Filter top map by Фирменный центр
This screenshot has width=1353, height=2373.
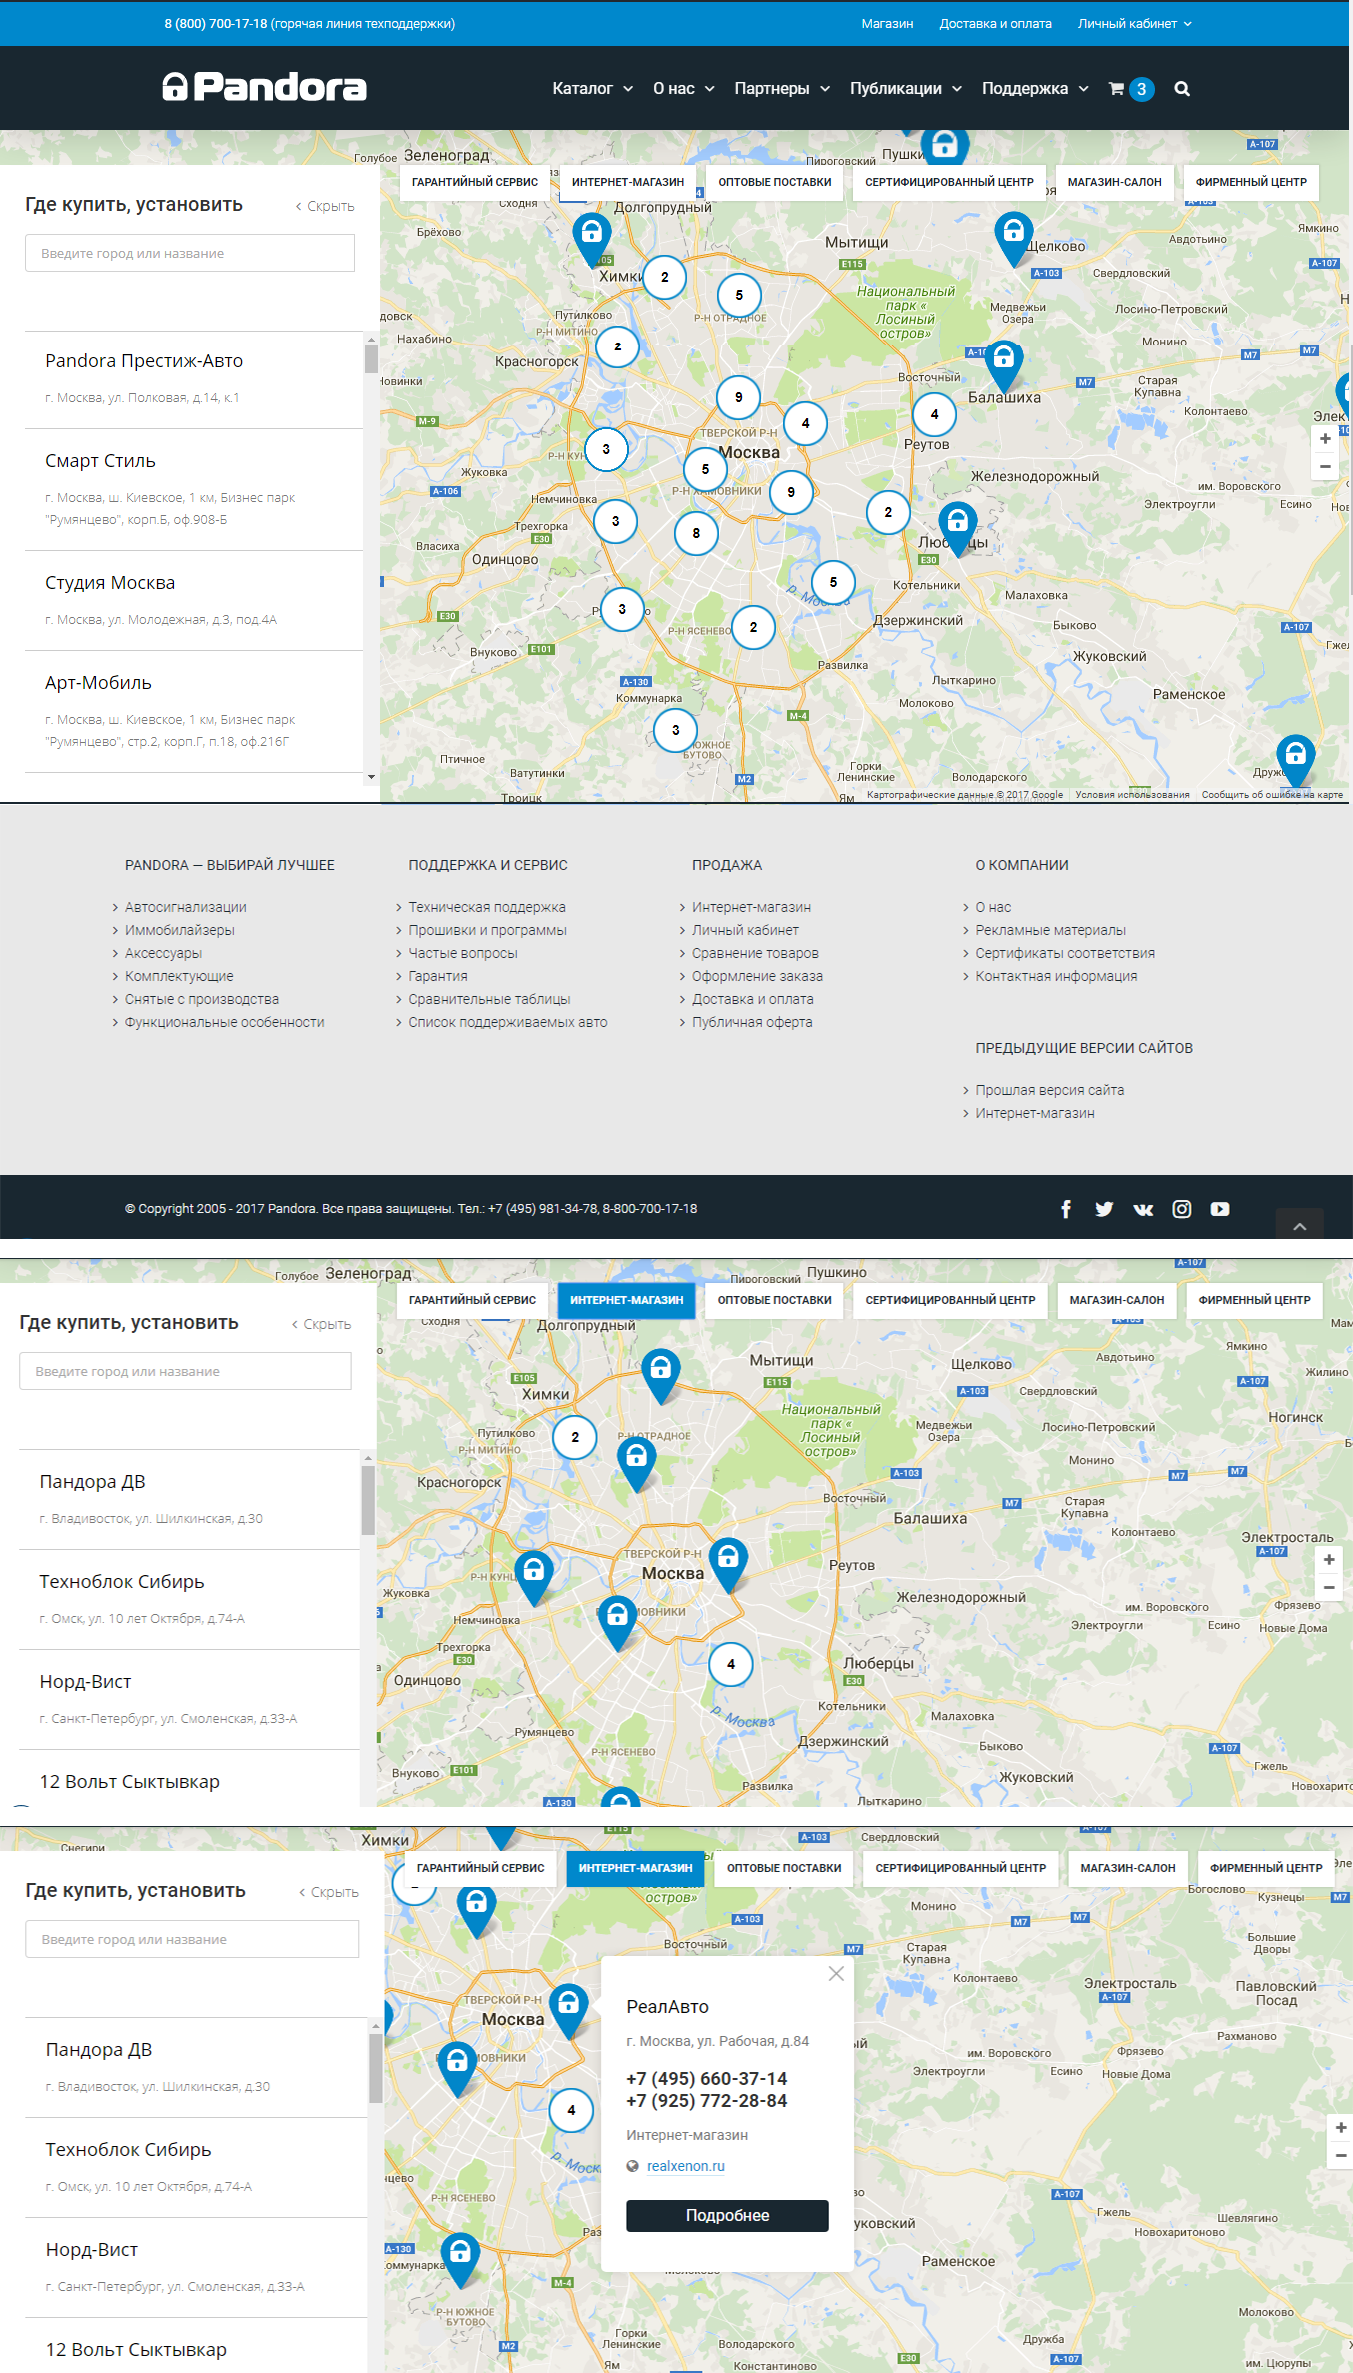(x=1251, y=182)
